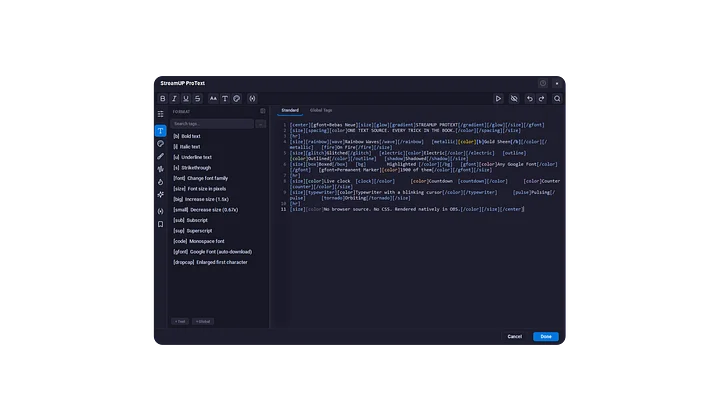This screenshot has height=405, width=720.
Task: Apply Strikethrough from the top toolbar
Action: (197, 99)
